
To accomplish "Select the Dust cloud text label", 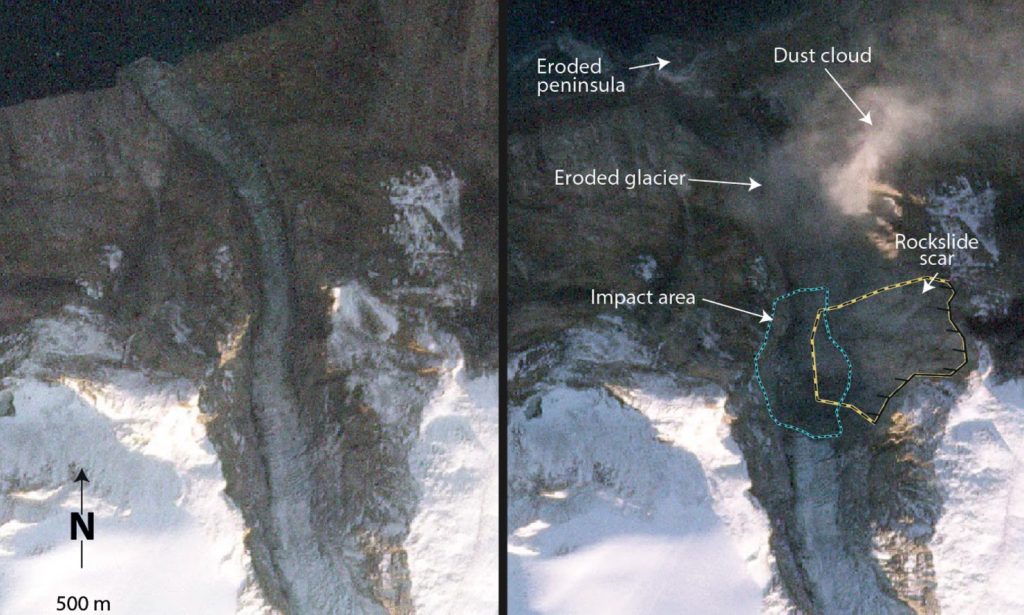I will click(822, 55).
